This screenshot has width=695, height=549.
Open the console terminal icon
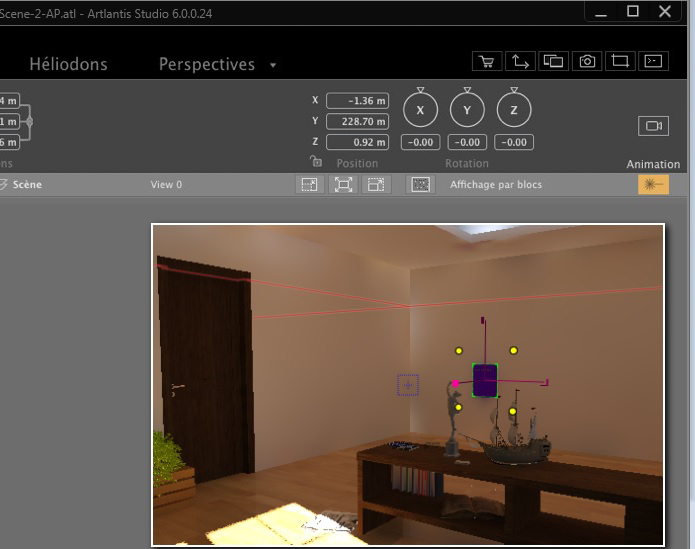pyautogui.click(x=653, y=61)
